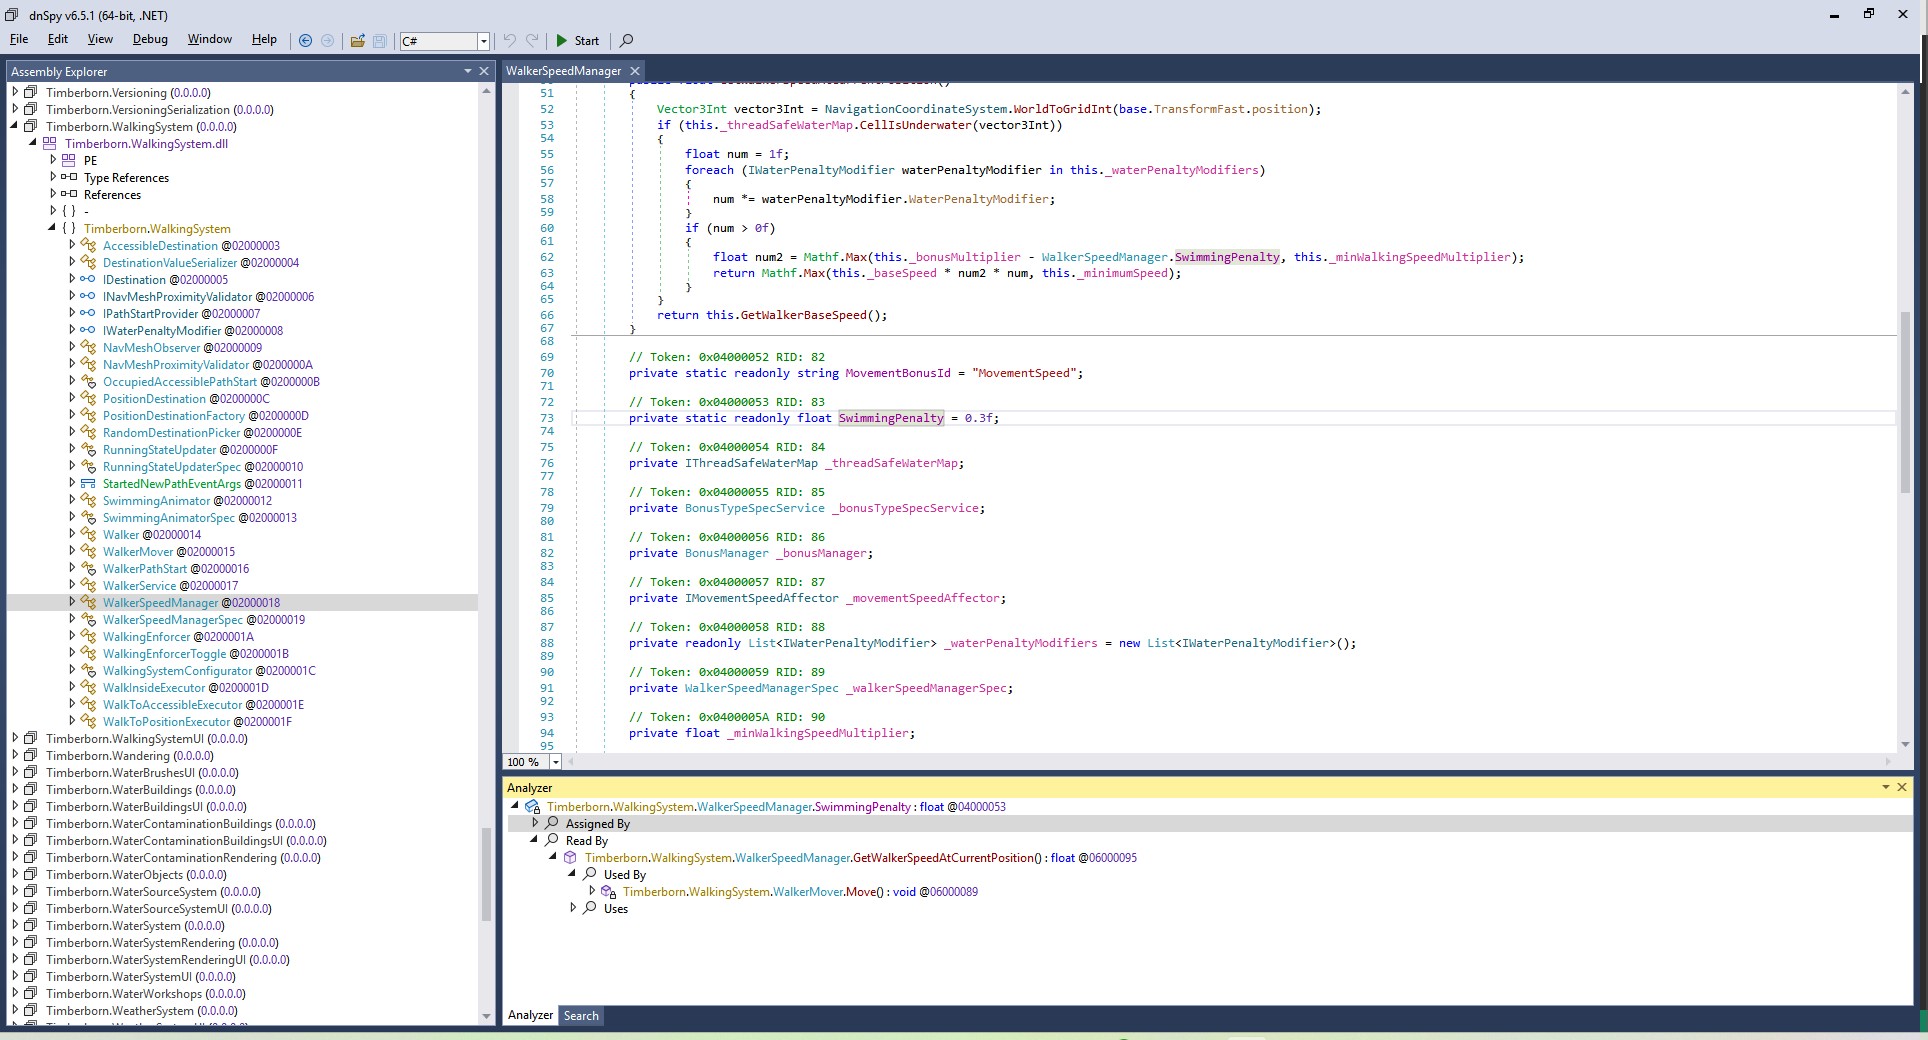Navigate backward with the toolbar back arrow
The width and height of the screenshot is (1928, 1040).
(x=306, y=41)
